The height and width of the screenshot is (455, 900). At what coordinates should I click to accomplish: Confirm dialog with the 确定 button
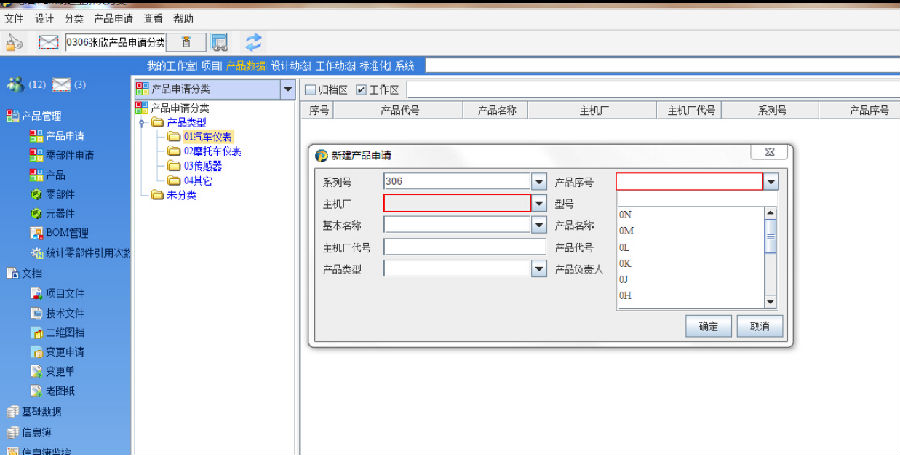[x=708, y=326]
